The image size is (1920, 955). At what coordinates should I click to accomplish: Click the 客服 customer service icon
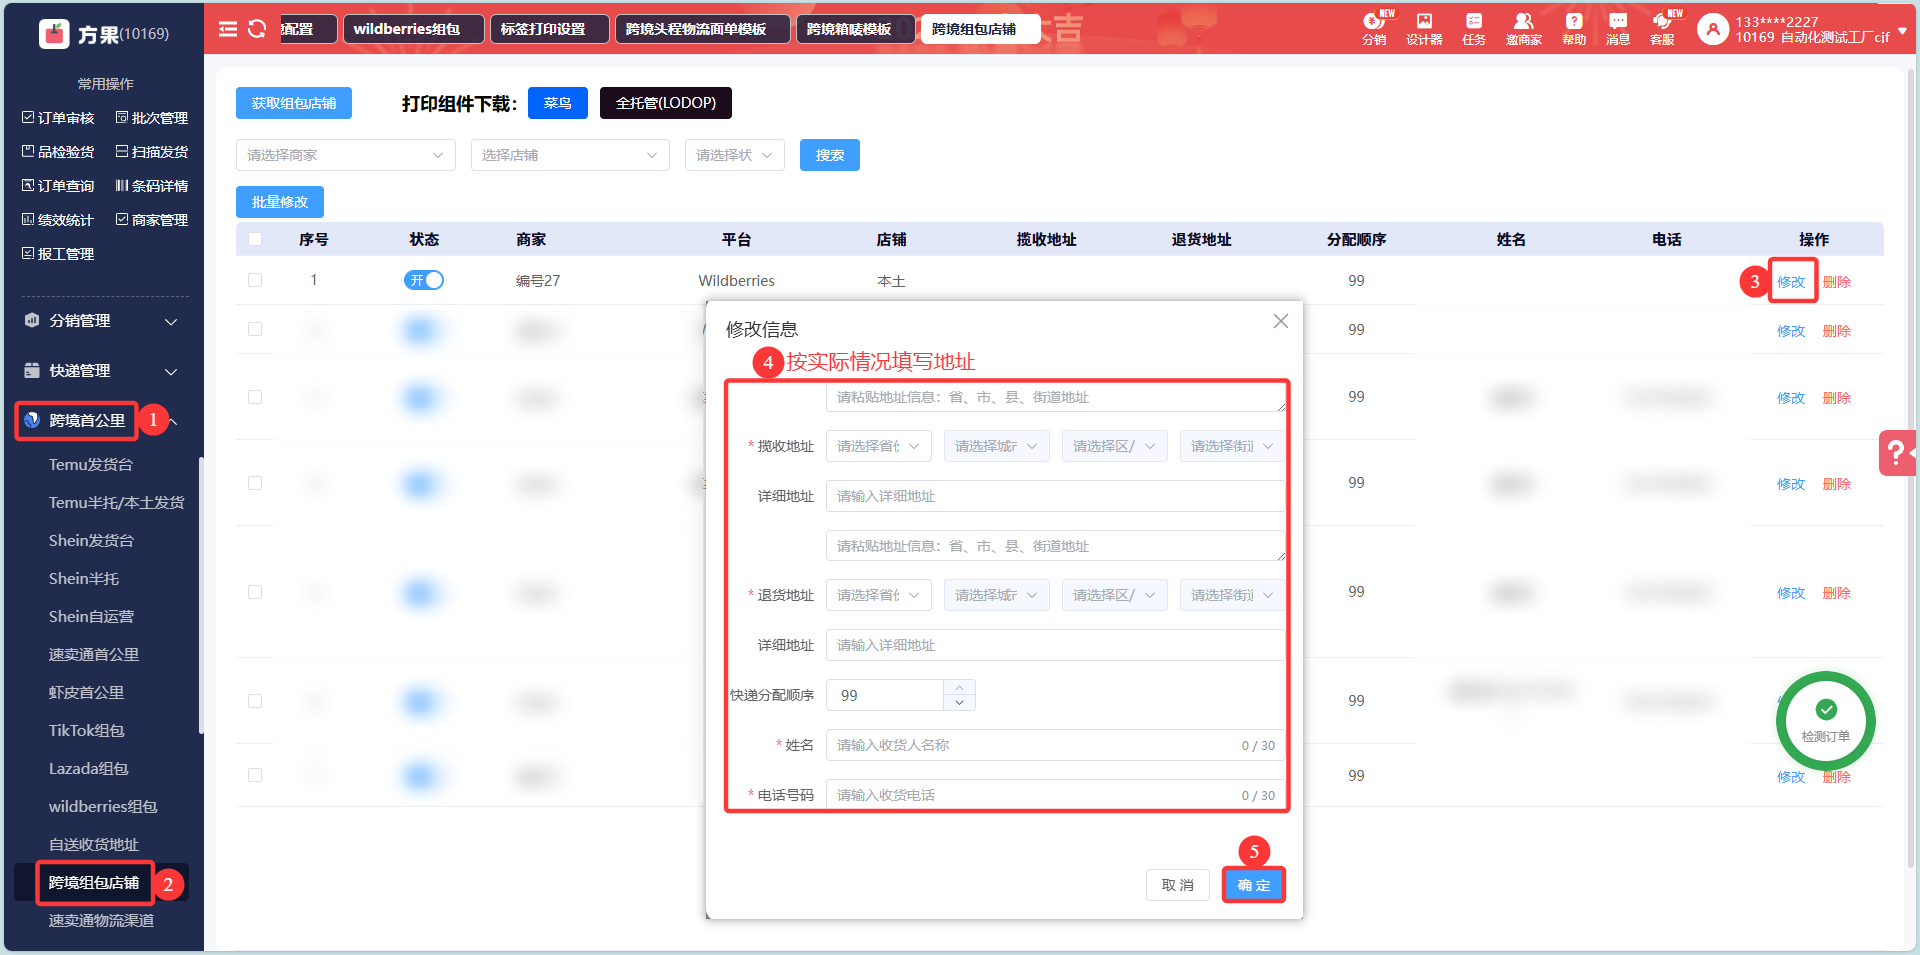pyautogui.click(x=1662, y=28)
